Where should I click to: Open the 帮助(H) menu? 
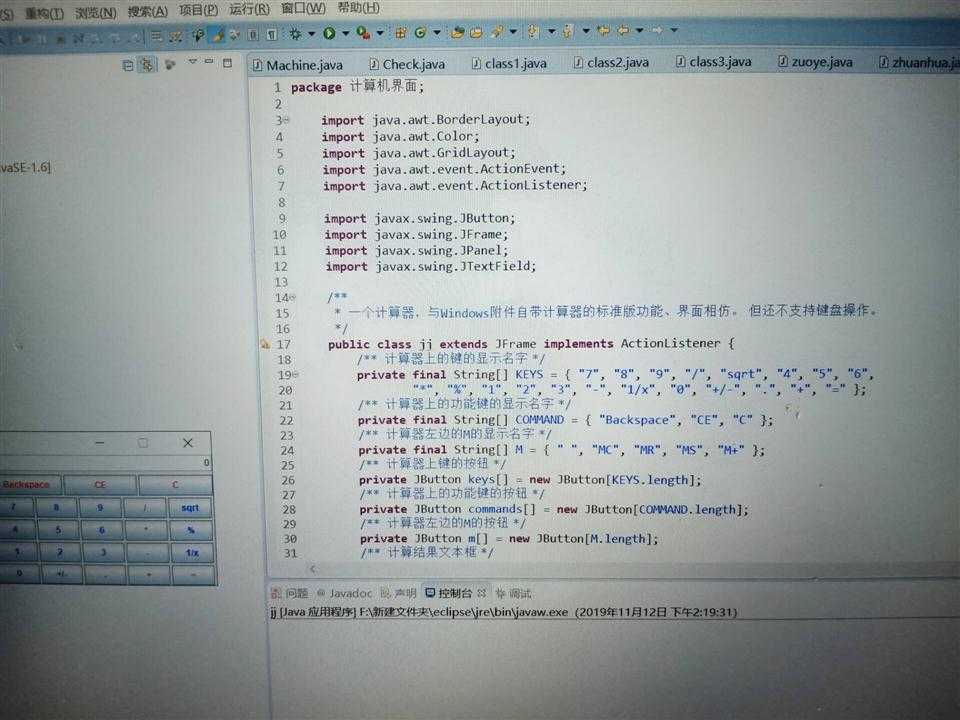pos(358,8)
